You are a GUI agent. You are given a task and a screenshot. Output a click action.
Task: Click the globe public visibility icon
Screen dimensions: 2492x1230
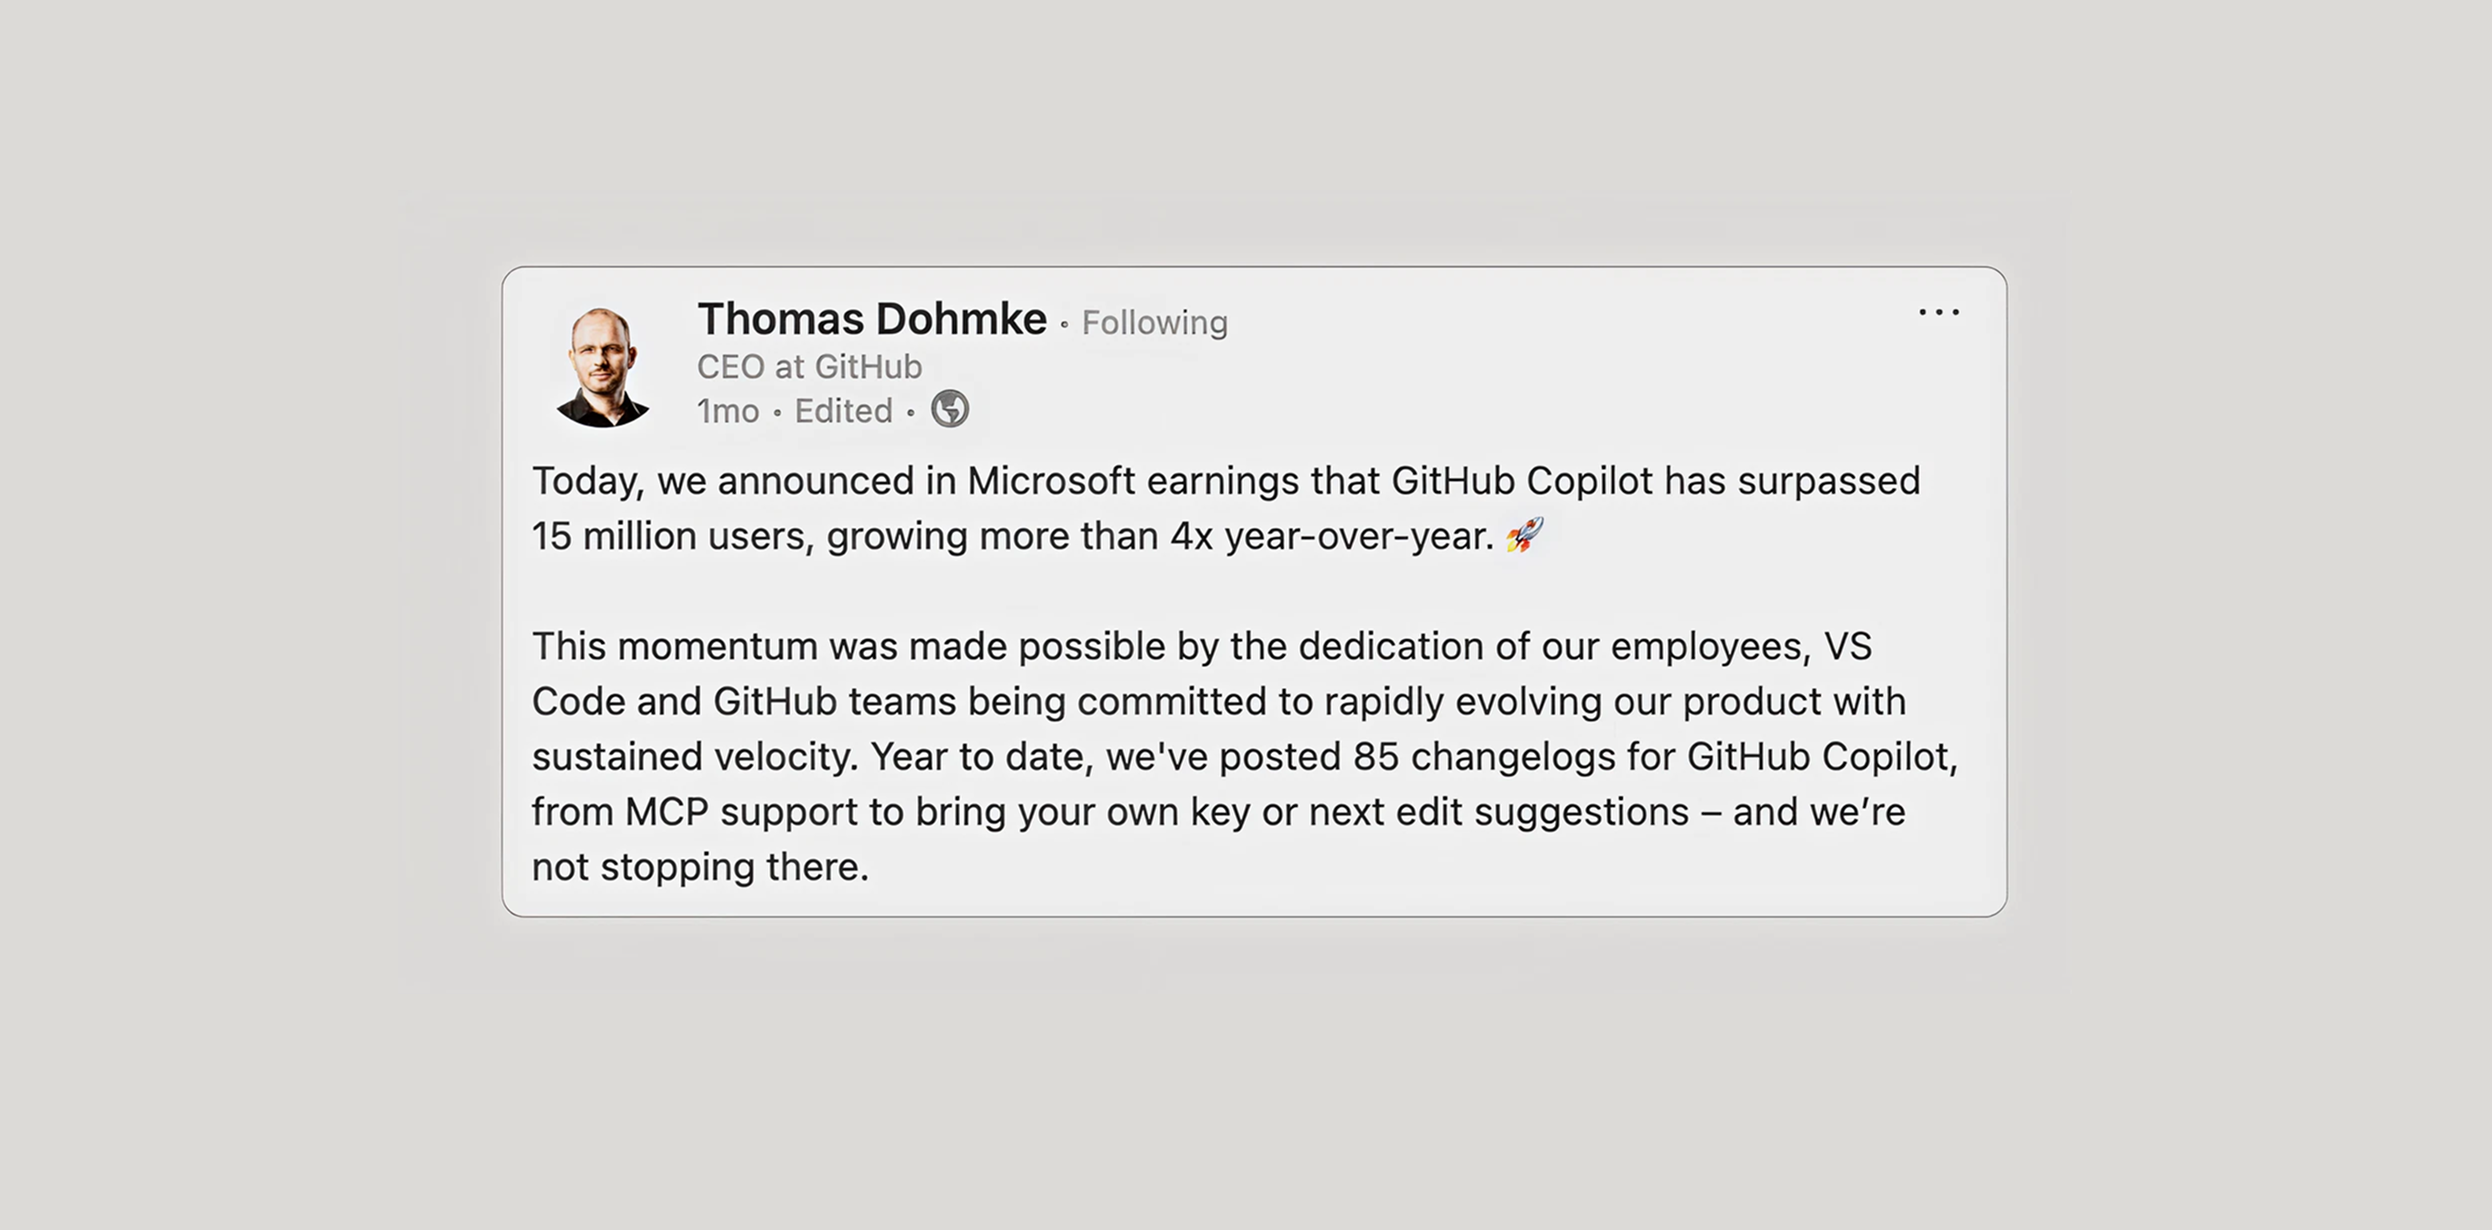[950, 409]
